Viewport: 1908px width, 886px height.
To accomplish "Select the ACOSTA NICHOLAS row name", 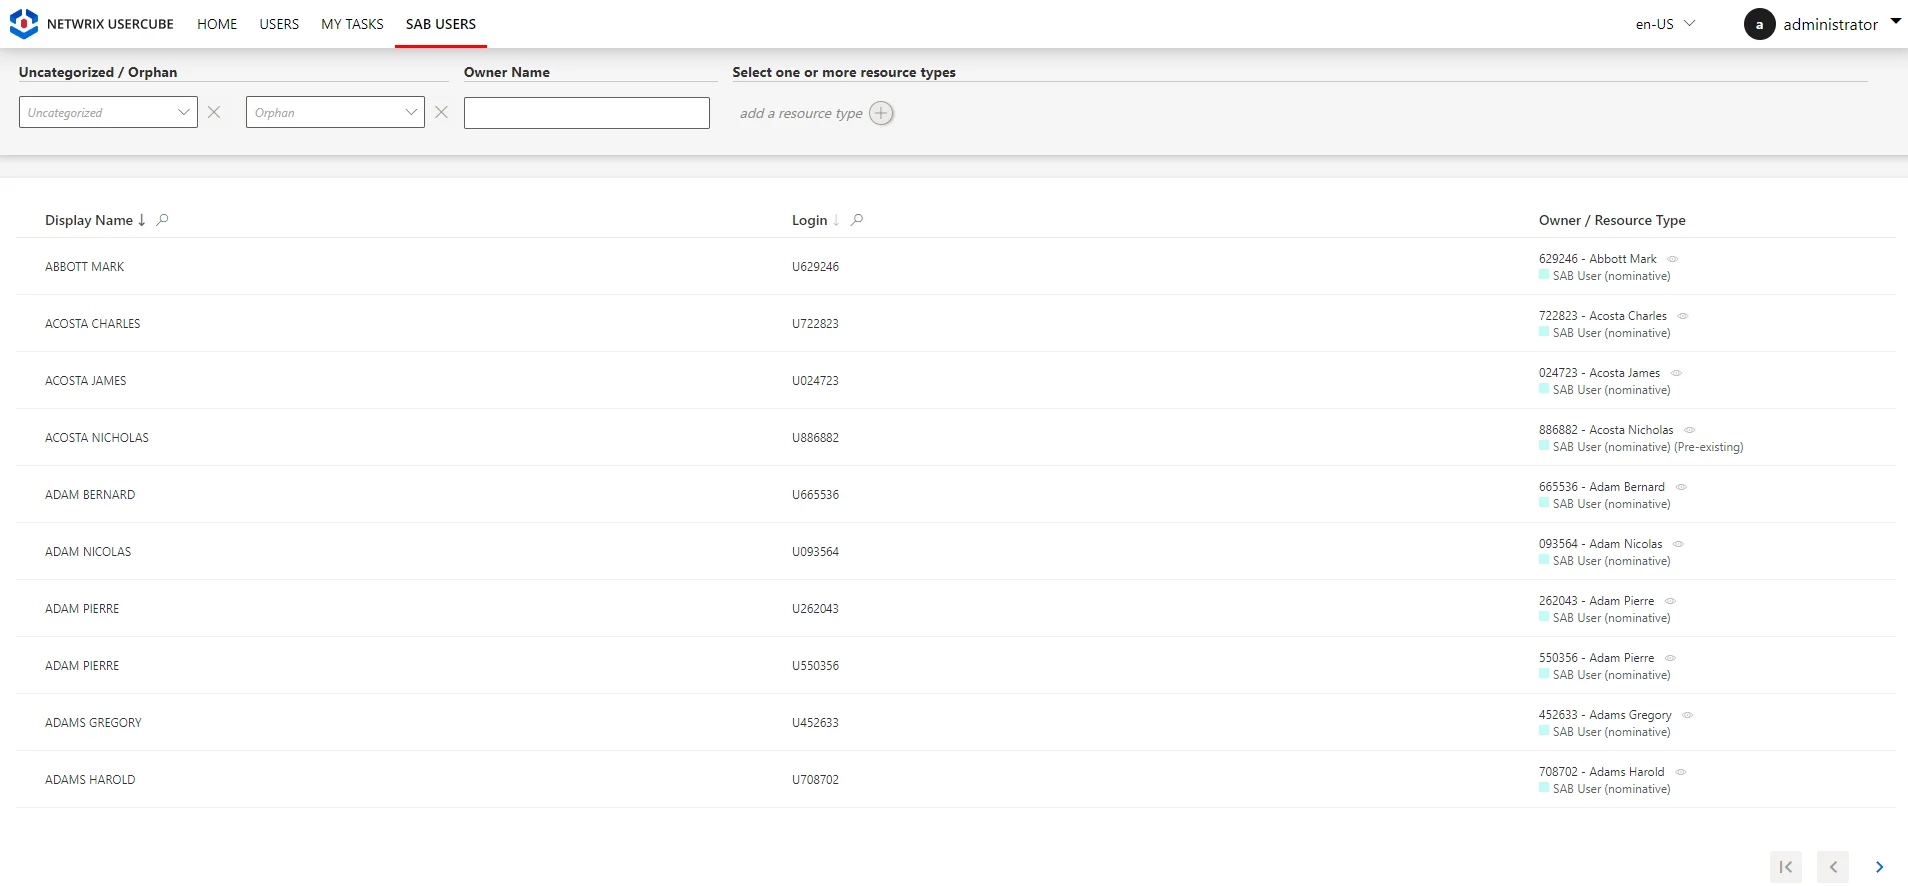I will click(x=97, y=438).
